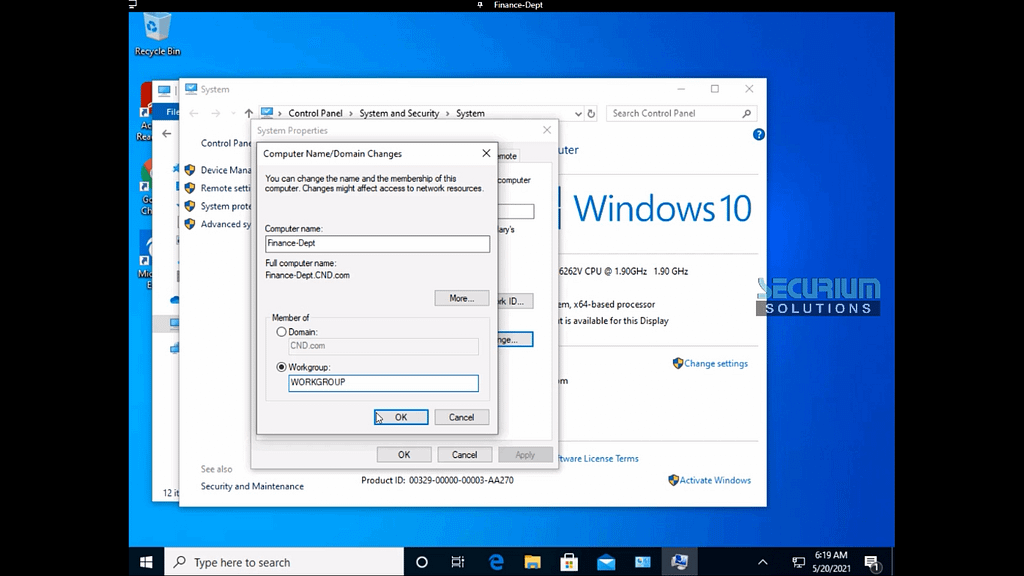
Task: Minimize the System control panel window
Action: tap(681, 89)
